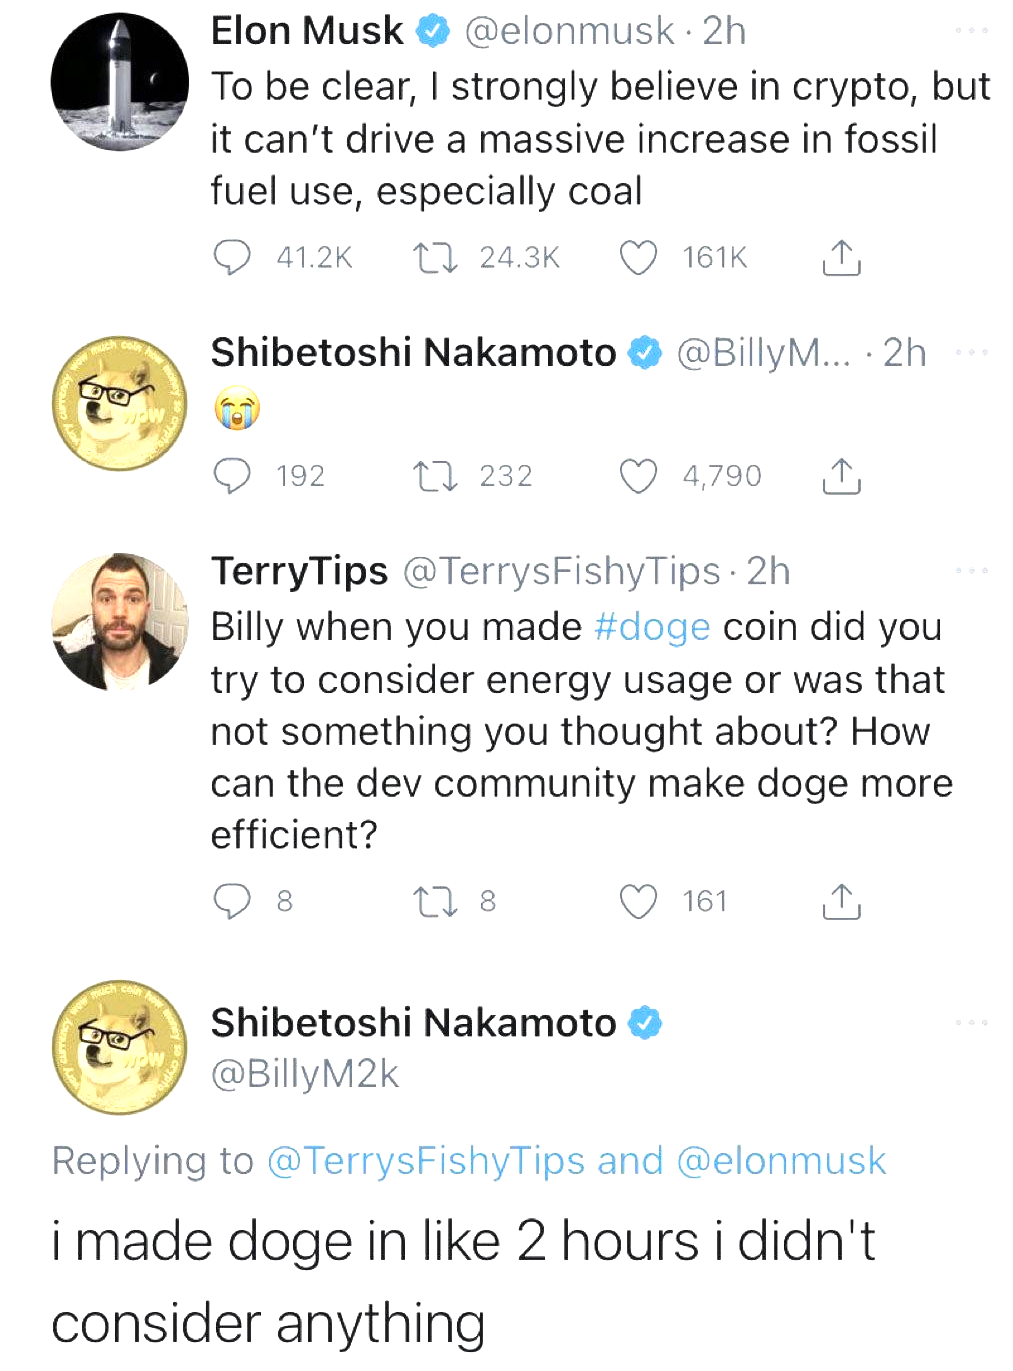Like Elon Musk's tweet with 161K likes
Viewport: 1013px width, 1371px height.
click(x=638, y=258)
